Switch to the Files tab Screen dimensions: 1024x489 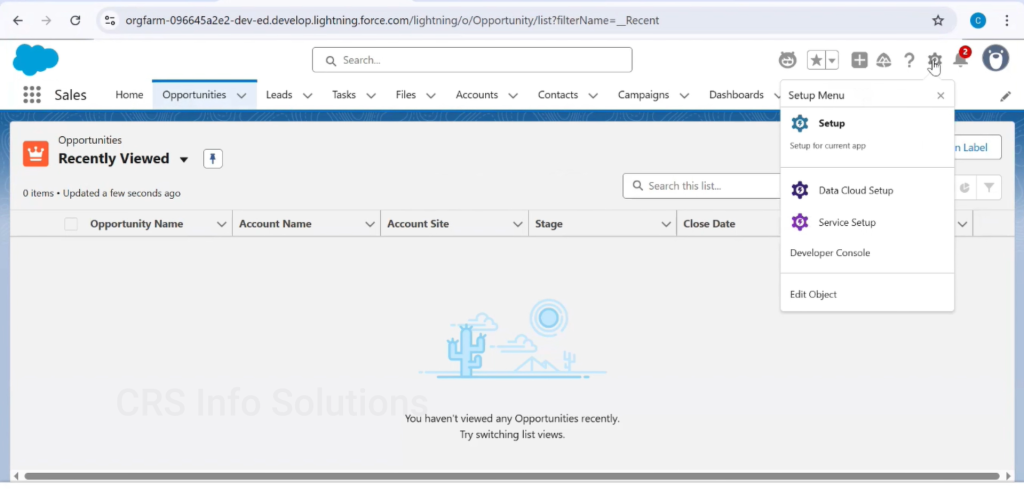[x=406, y=95]
